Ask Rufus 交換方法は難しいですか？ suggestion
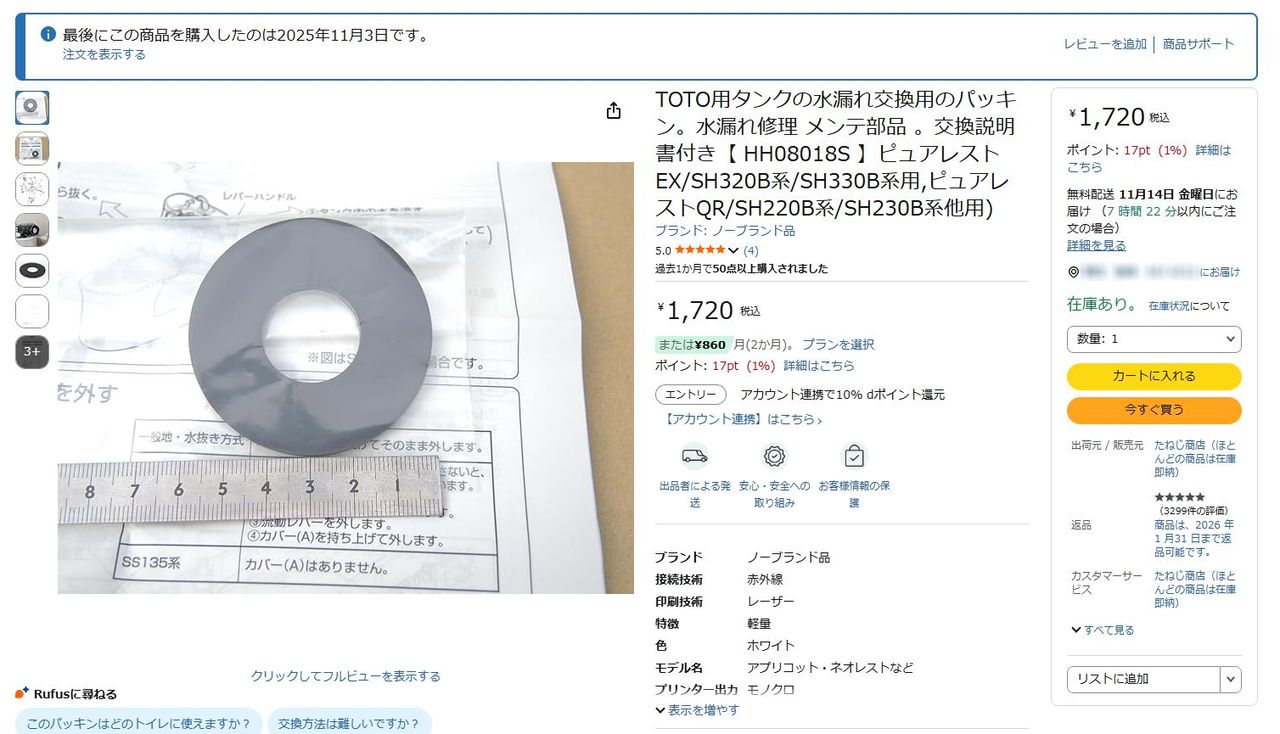The height and width of the screenshot is (734, 1280). pos(349,723)
